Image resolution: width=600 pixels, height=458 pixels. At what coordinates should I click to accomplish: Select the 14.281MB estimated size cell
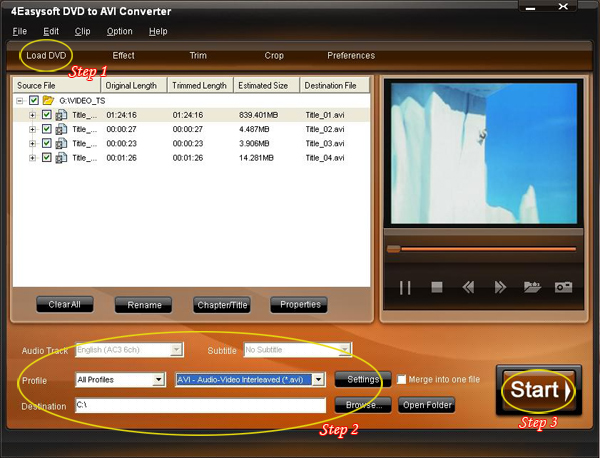[x=256, y=158]
